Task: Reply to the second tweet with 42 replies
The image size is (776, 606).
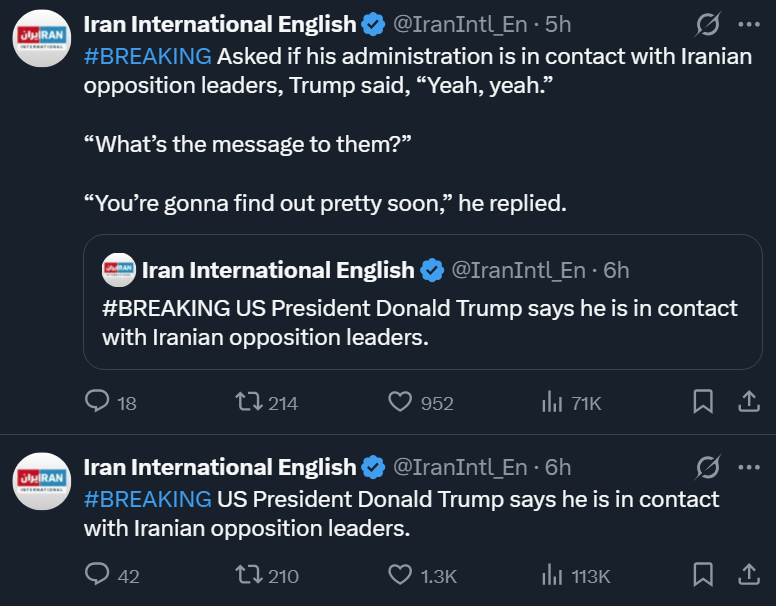Action: click(x=98, y=575)
